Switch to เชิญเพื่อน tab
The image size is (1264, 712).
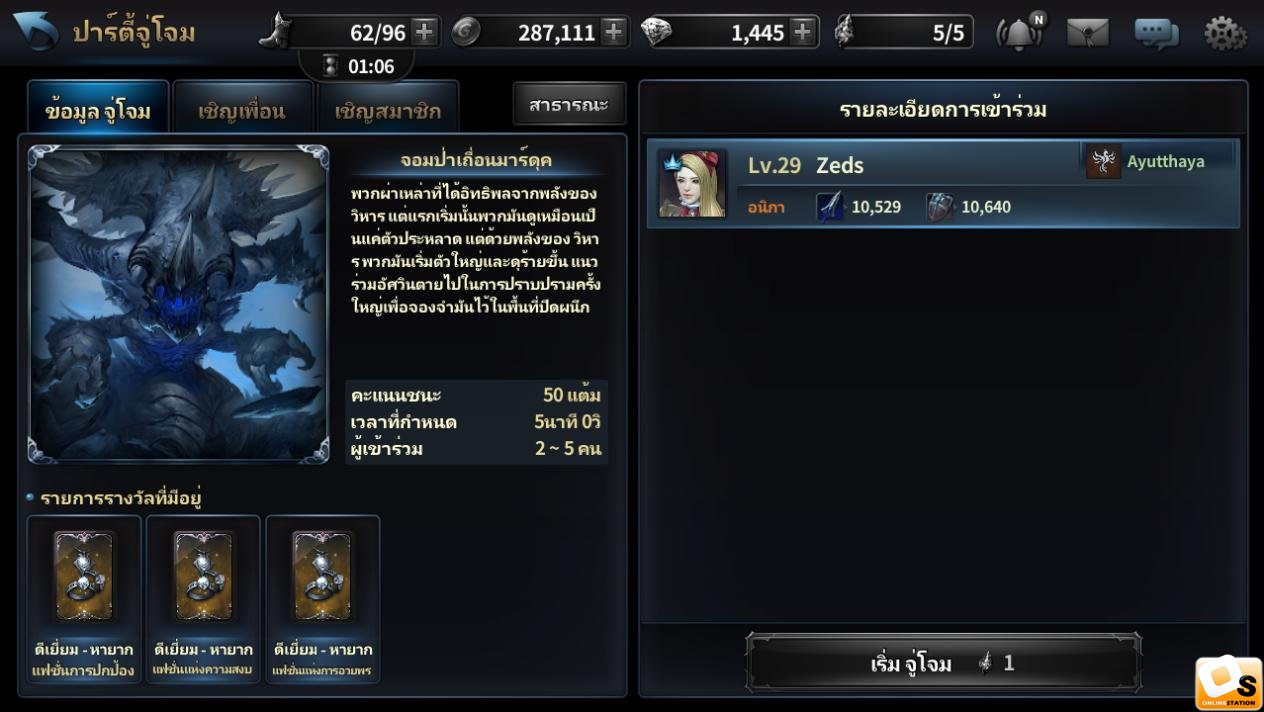[242, 108]
